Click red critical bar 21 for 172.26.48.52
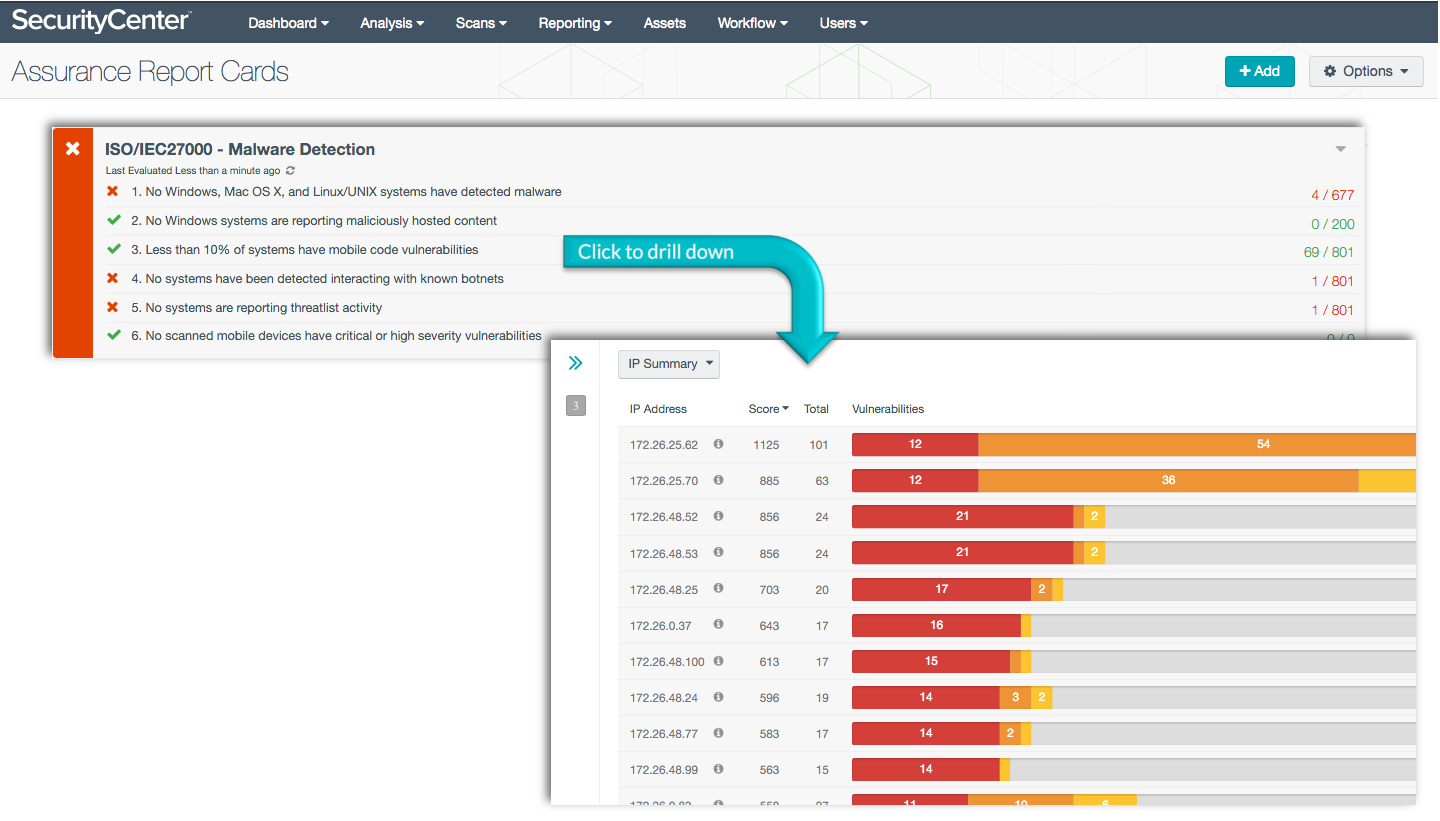The width and height of the screenshot is (1440, 821). (962, 516)
